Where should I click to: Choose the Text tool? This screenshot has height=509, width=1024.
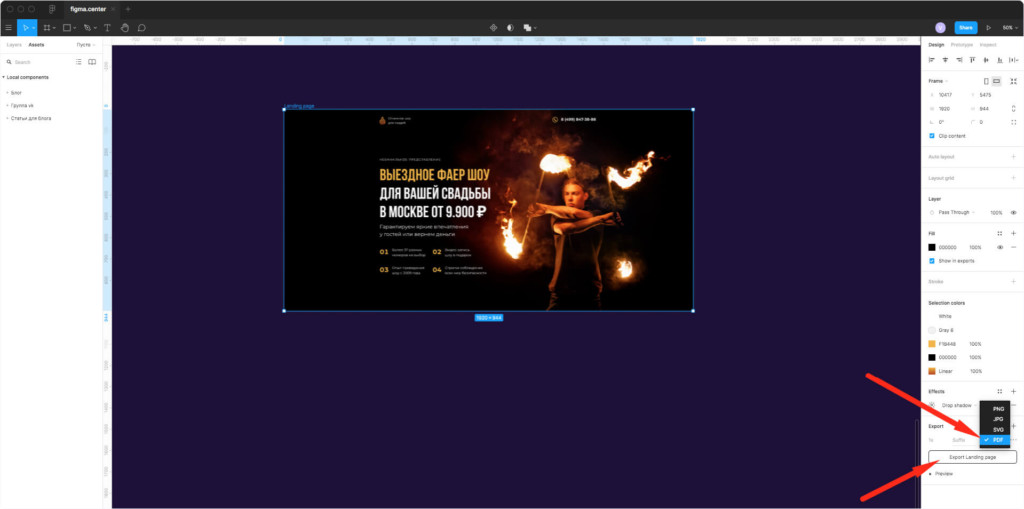click(x=107, y=28)
